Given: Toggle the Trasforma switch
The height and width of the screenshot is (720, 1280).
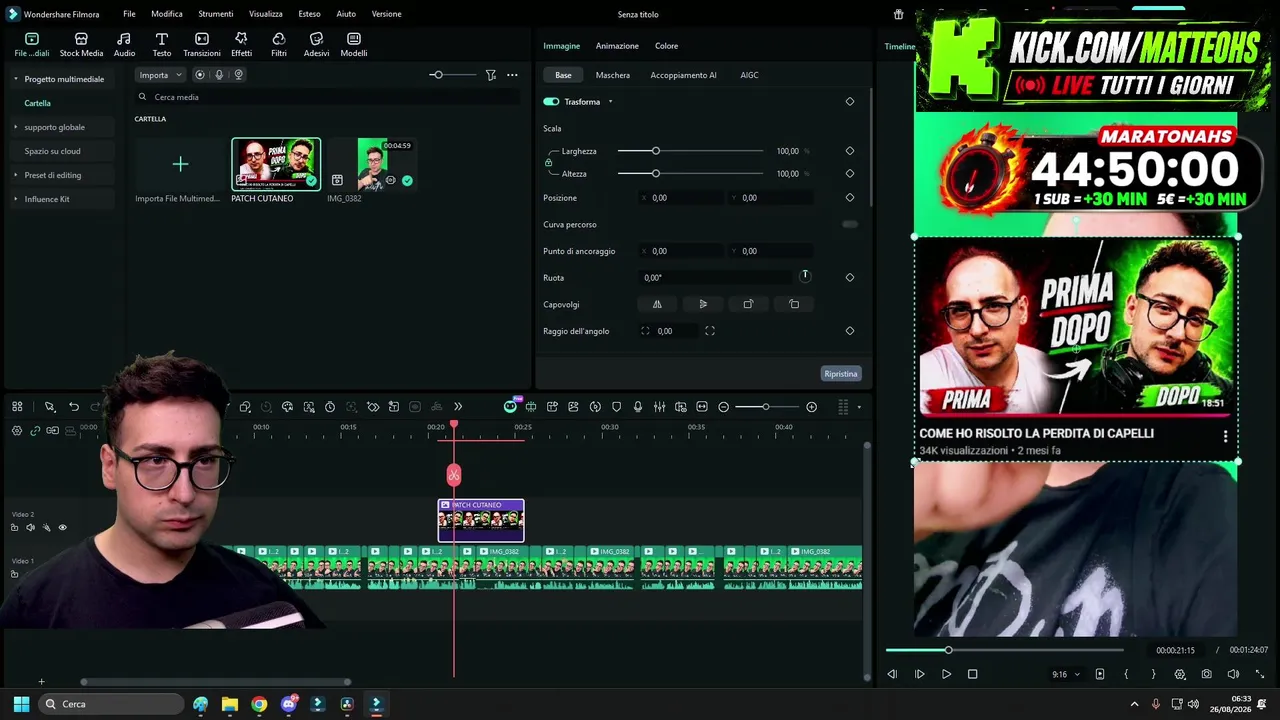Looking at the screenshot, I should coord(551,102).
